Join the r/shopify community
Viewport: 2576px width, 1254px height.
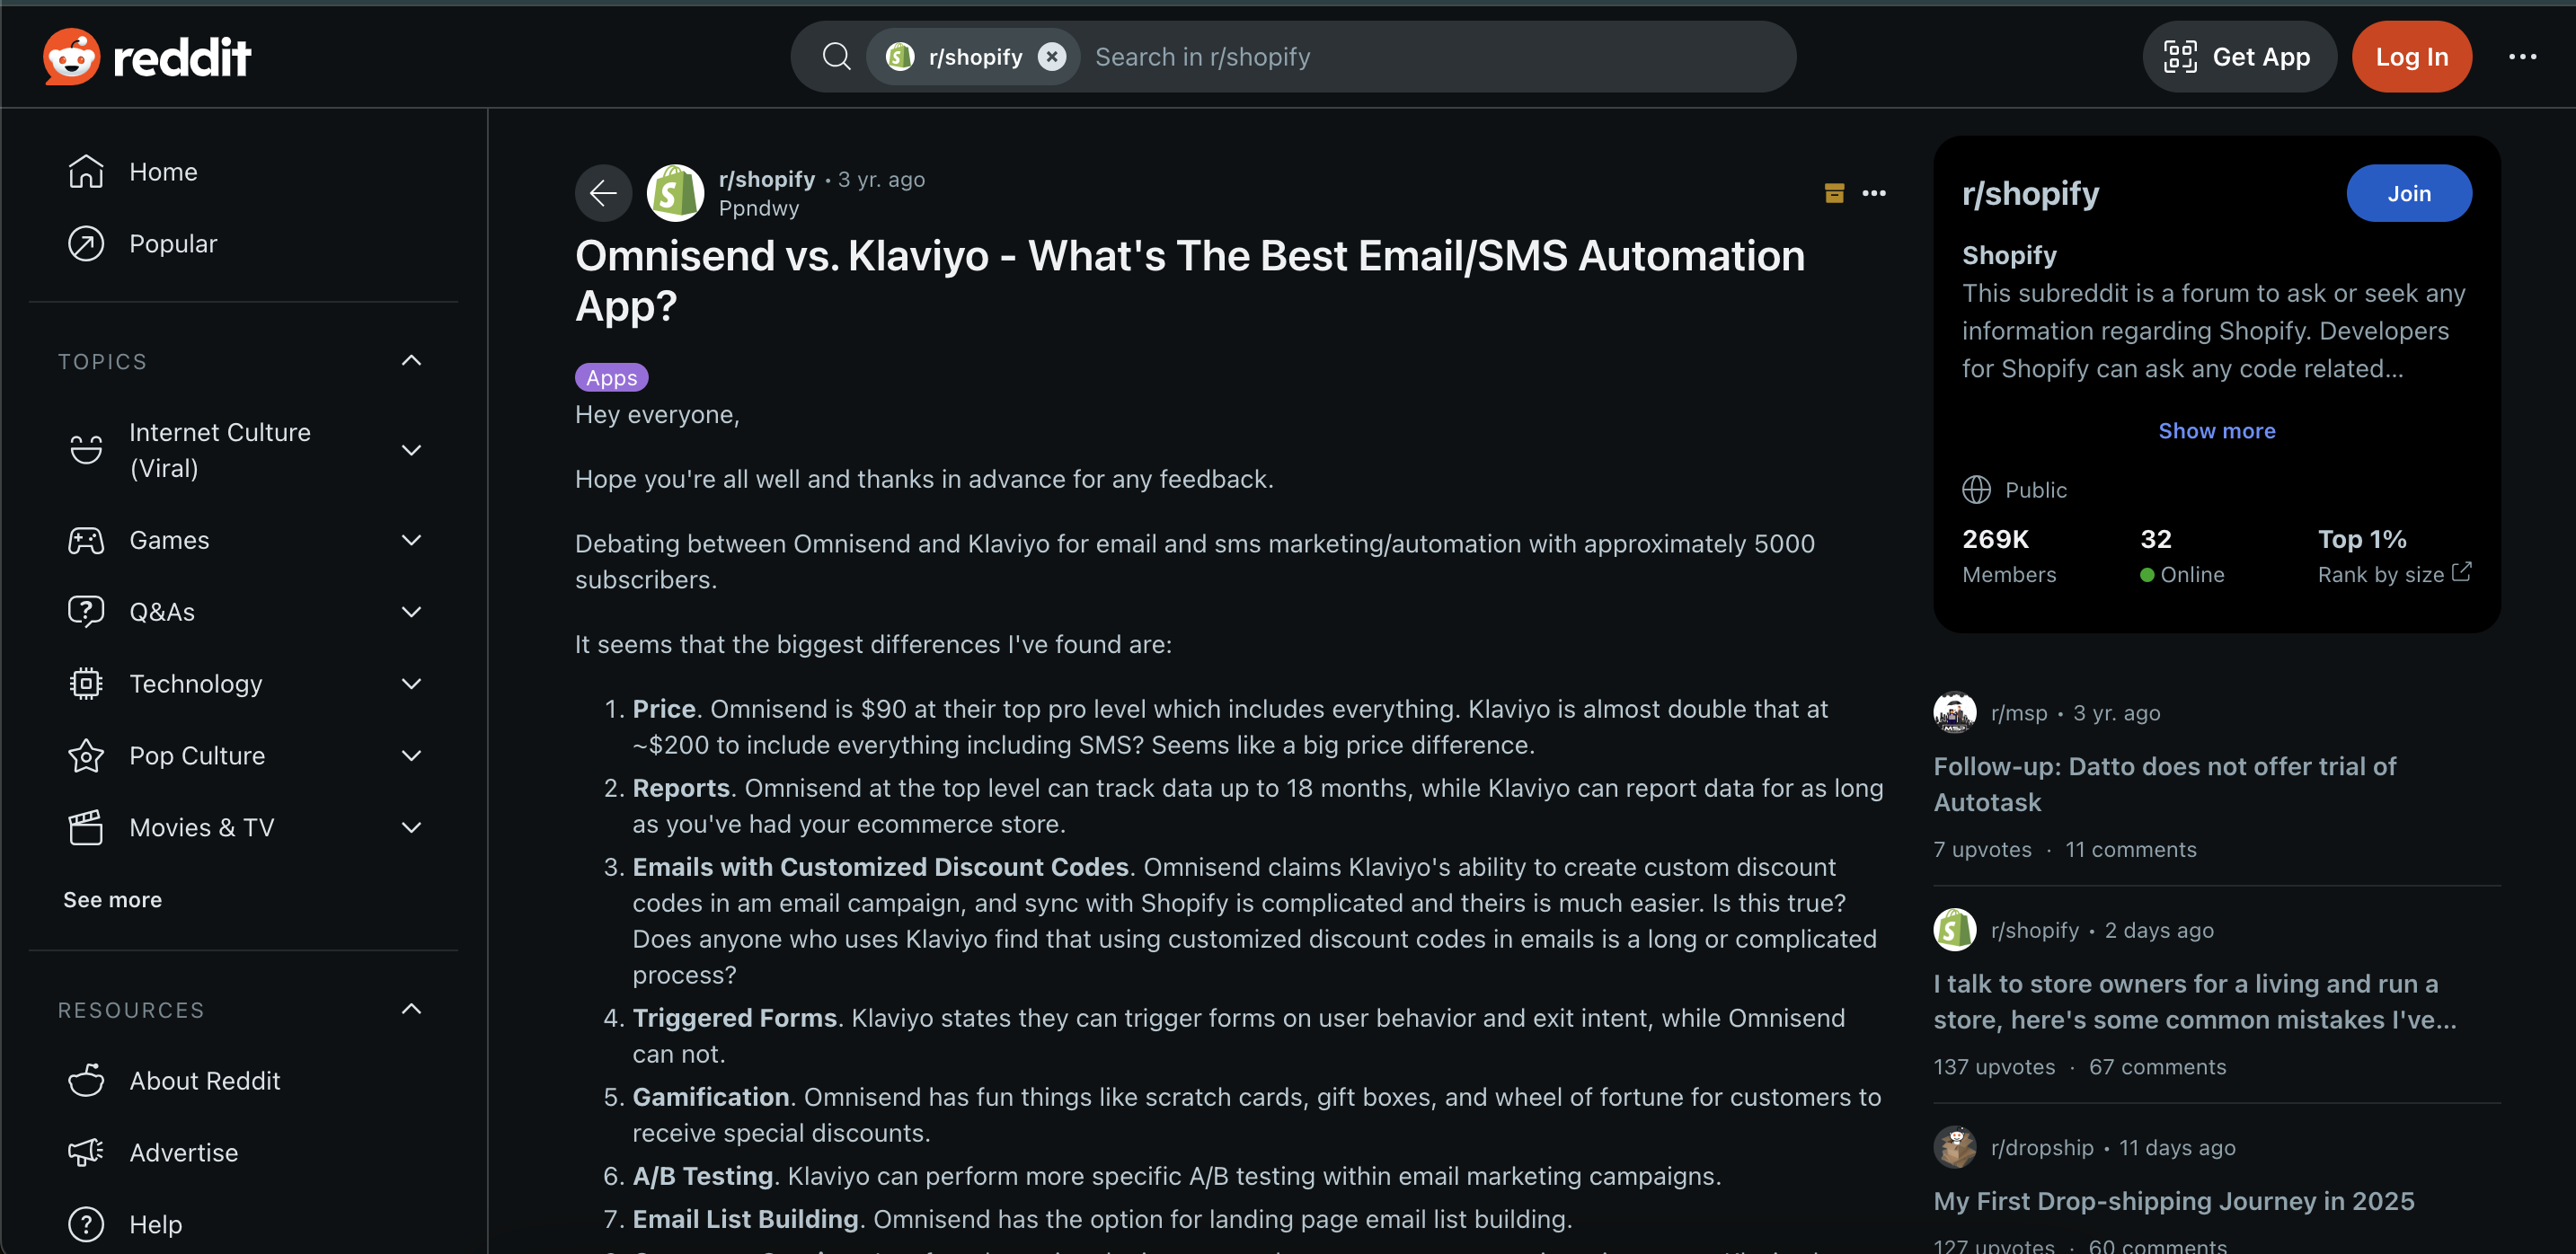[2409, 193]
